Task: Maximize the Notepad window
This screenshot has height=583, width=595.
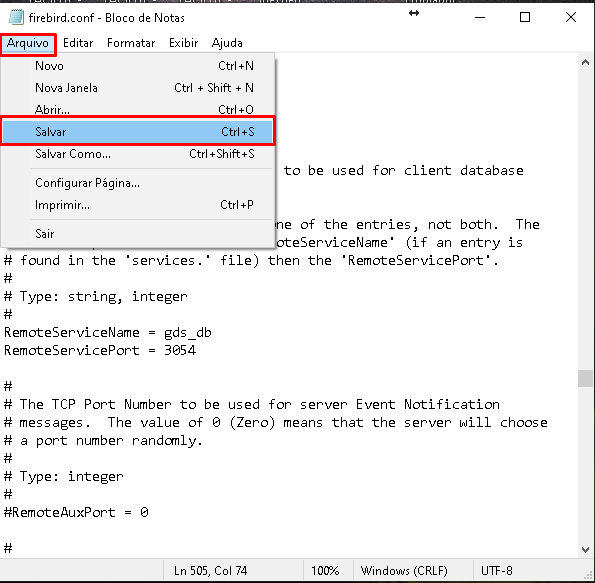Action: (525, 17)
